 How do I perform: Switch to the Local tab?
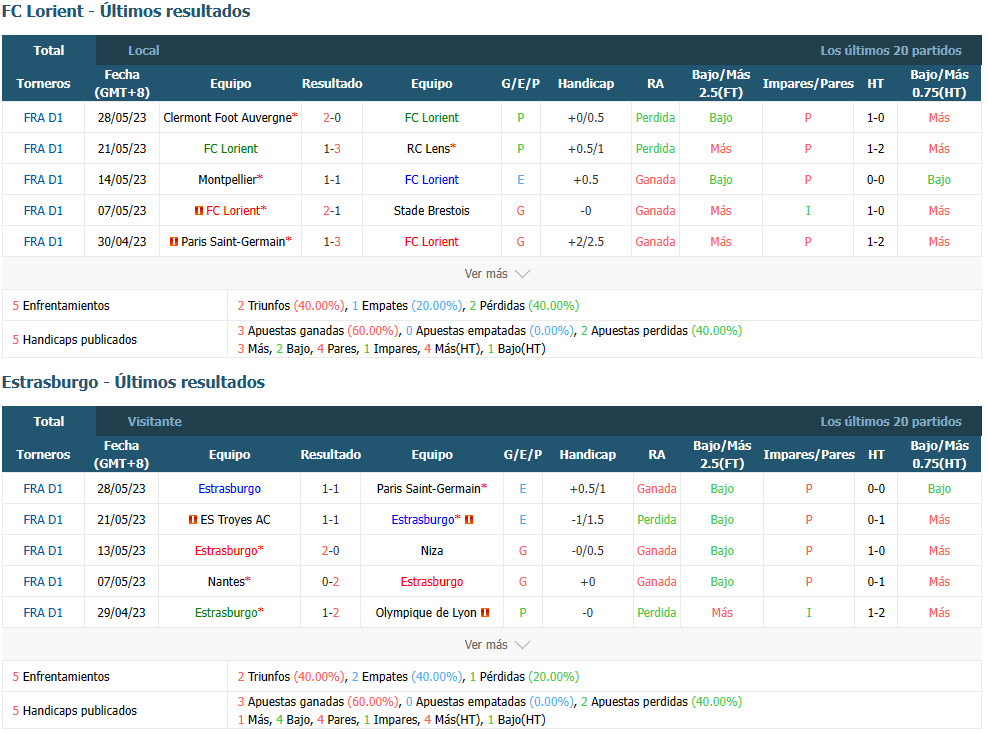tap(144, 50)
